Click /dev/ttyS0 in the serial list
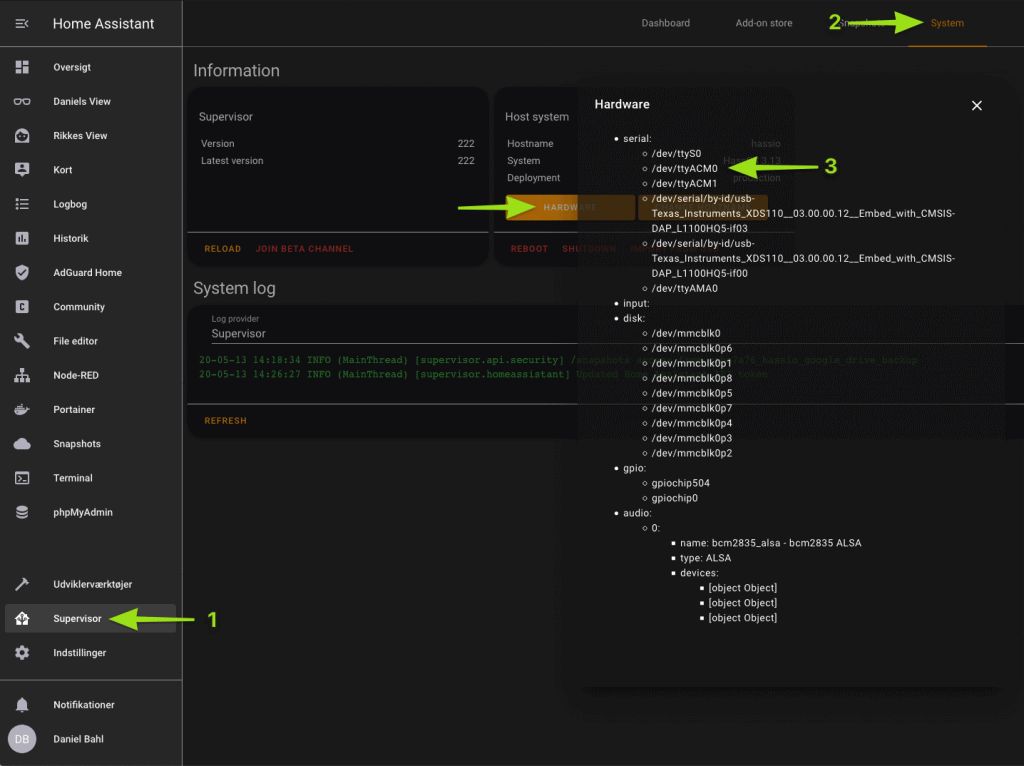The image size is (1024, 766). pyautogui.click(x=676, y=153)
